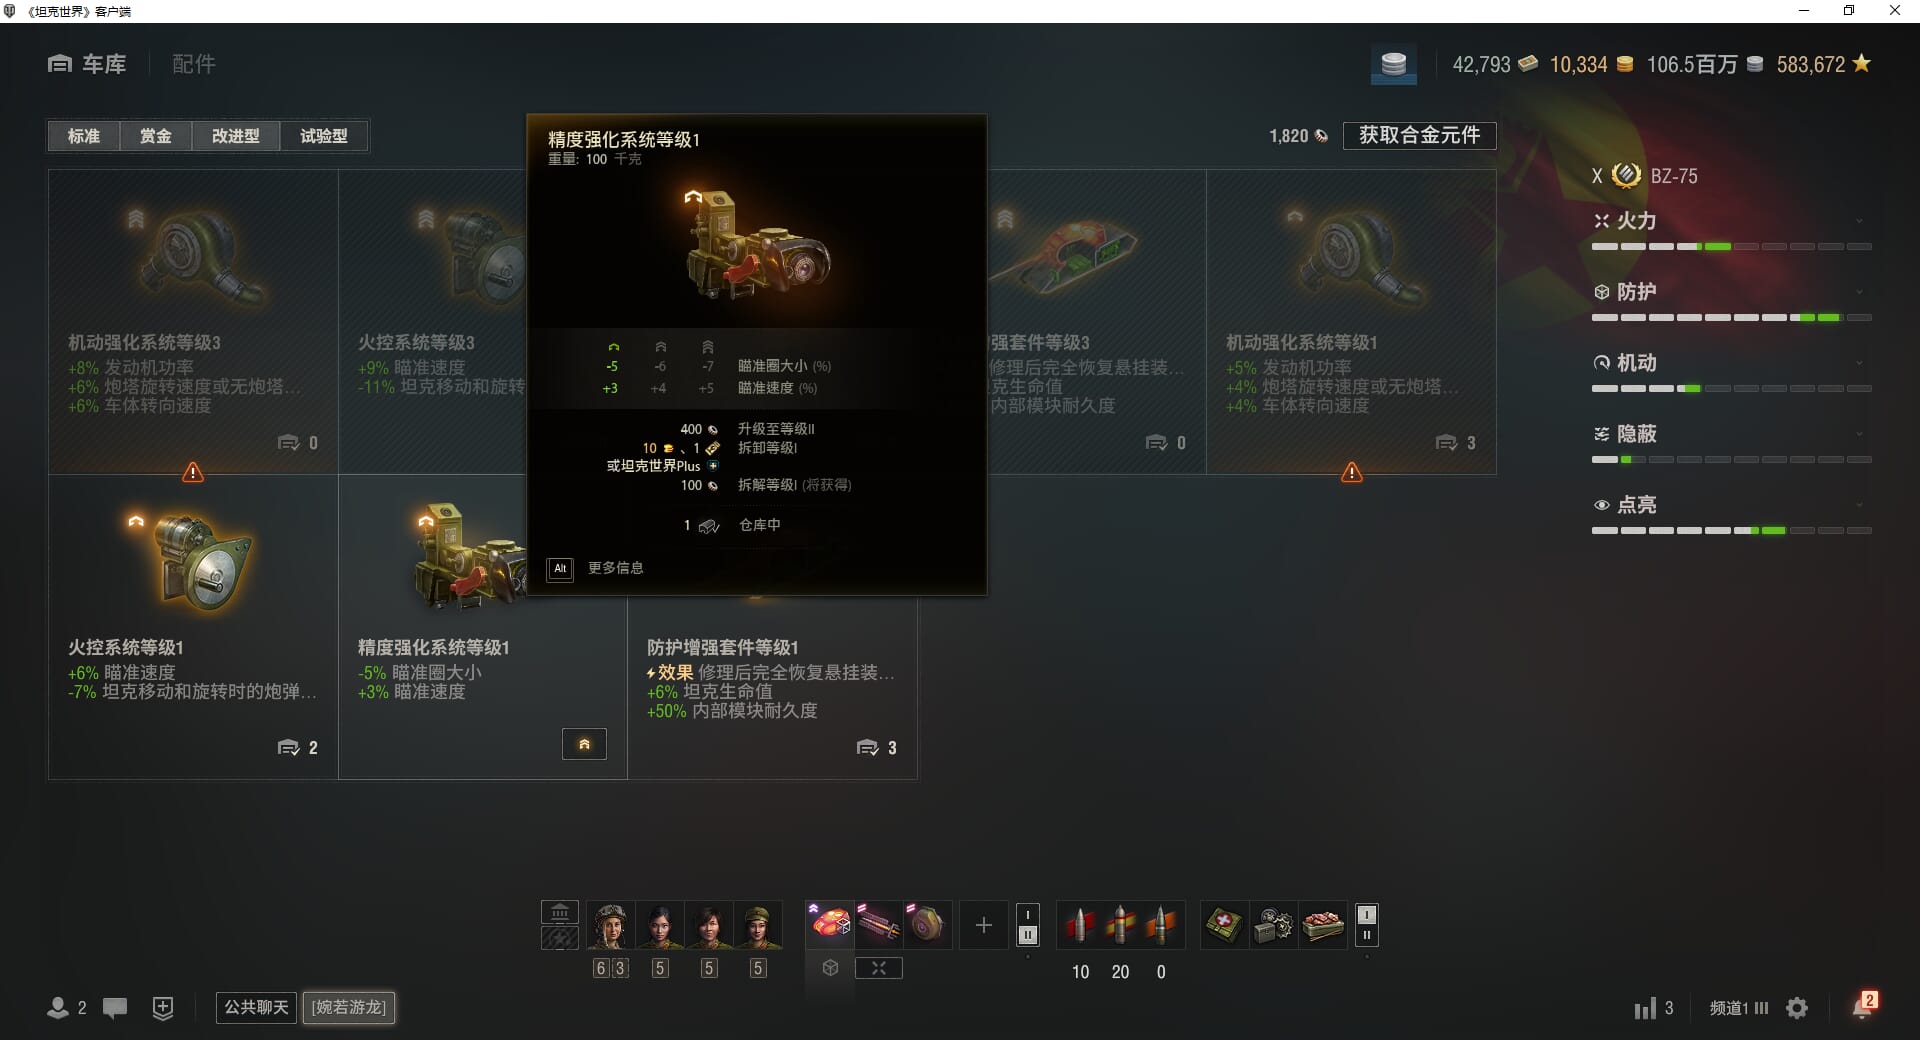Open the settings gear icon

[x=1797, y=1008]
